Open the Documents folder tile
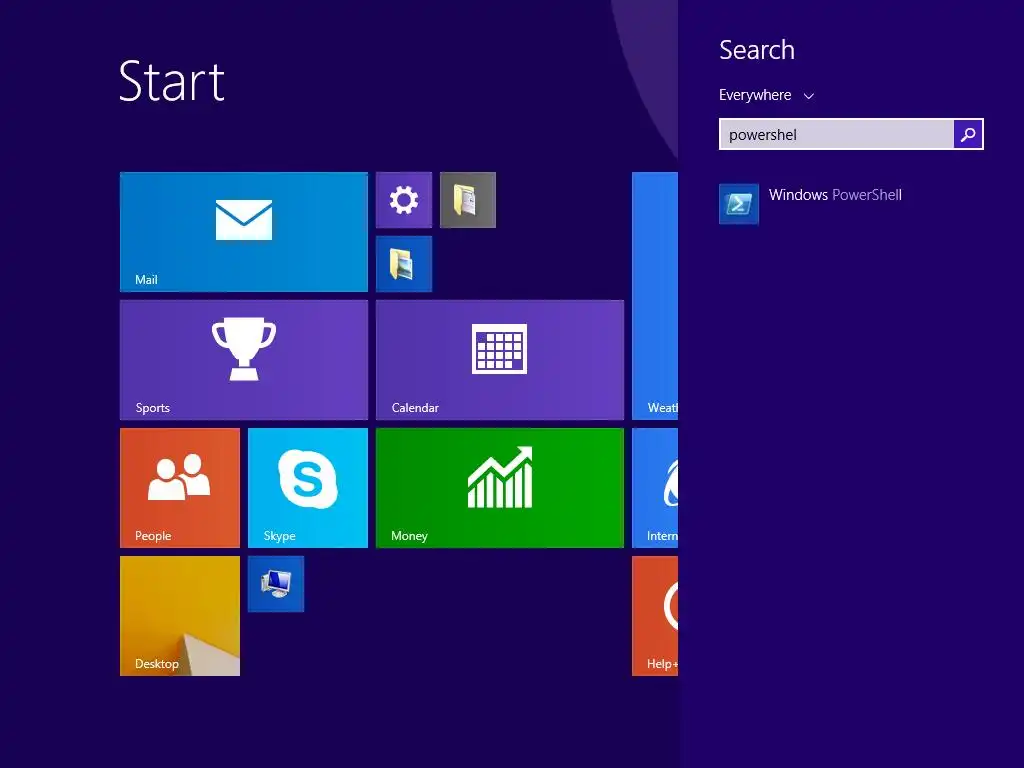 click(468, 200)
